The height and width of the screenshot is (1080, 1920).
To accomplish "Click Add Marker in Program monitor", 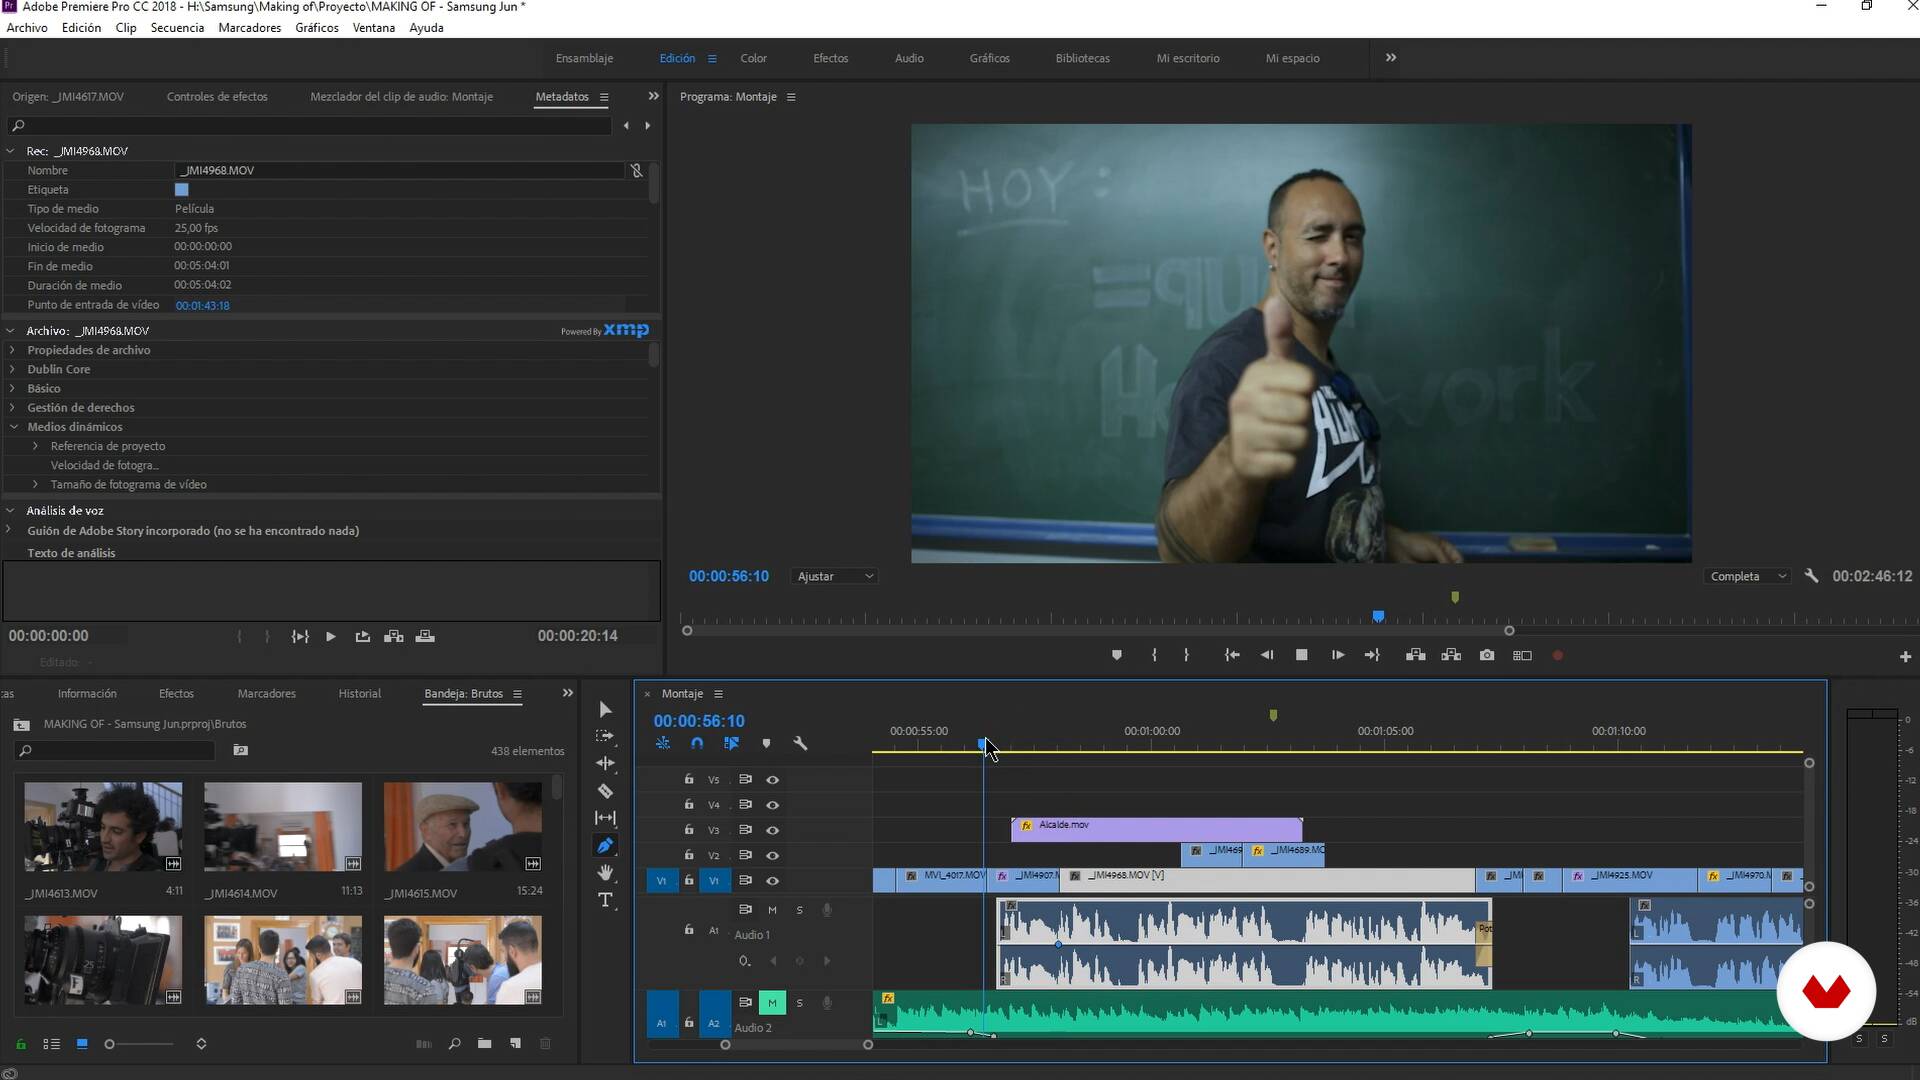I will pos(1117,655).
